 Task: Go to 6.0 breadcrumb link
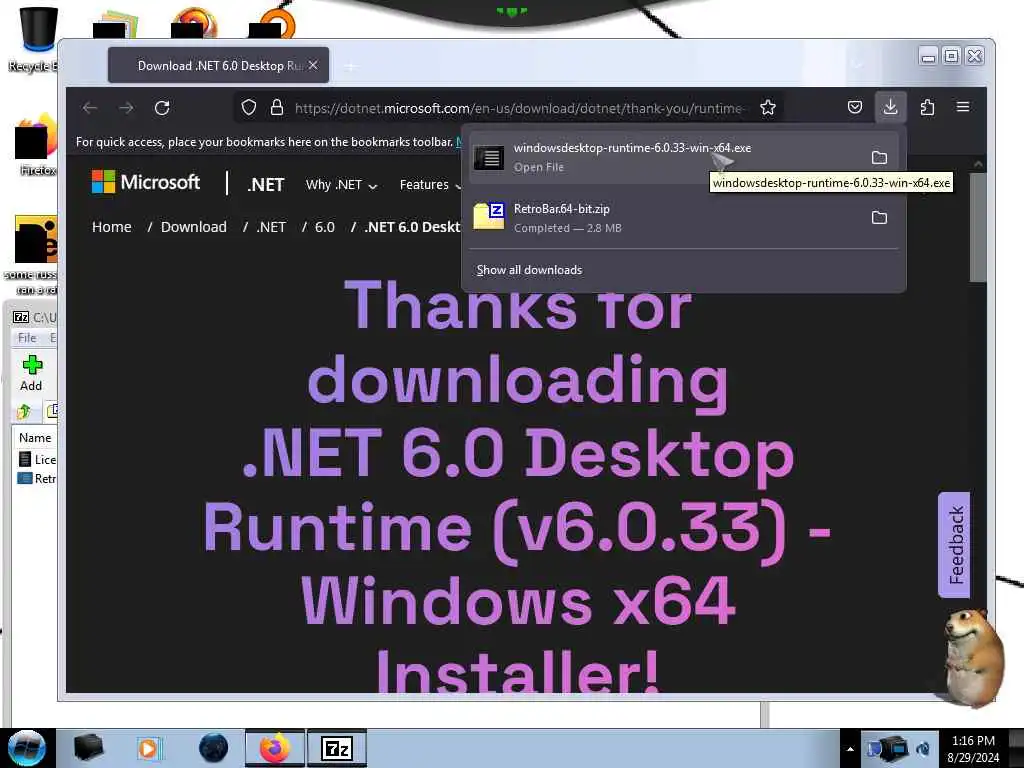pos(325,227)
